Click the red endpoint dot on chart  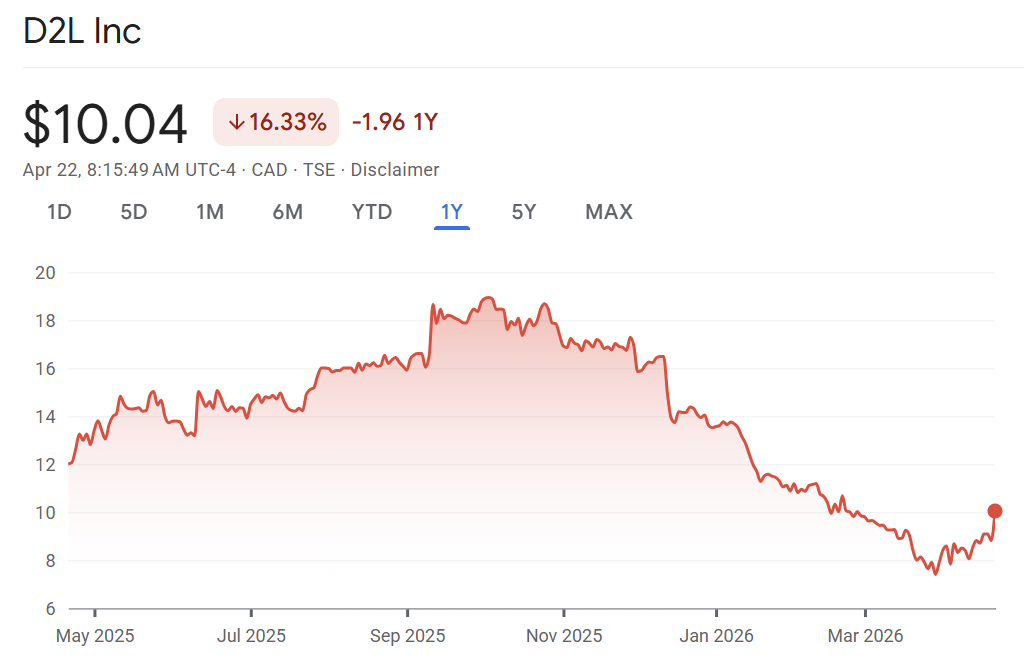pyautogui.click(x=994, y=511)
